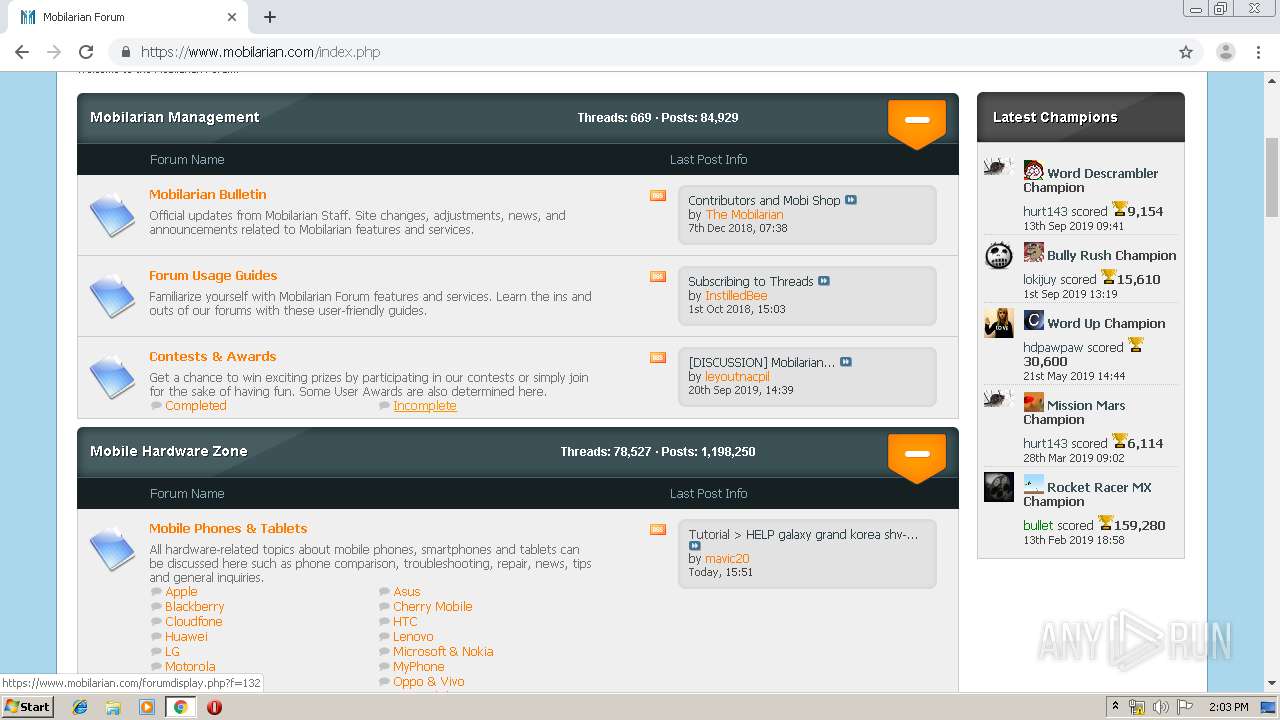Click the Word Descrambler game icon
This screenshot has width=1280, height=720.
point(1034,171)
